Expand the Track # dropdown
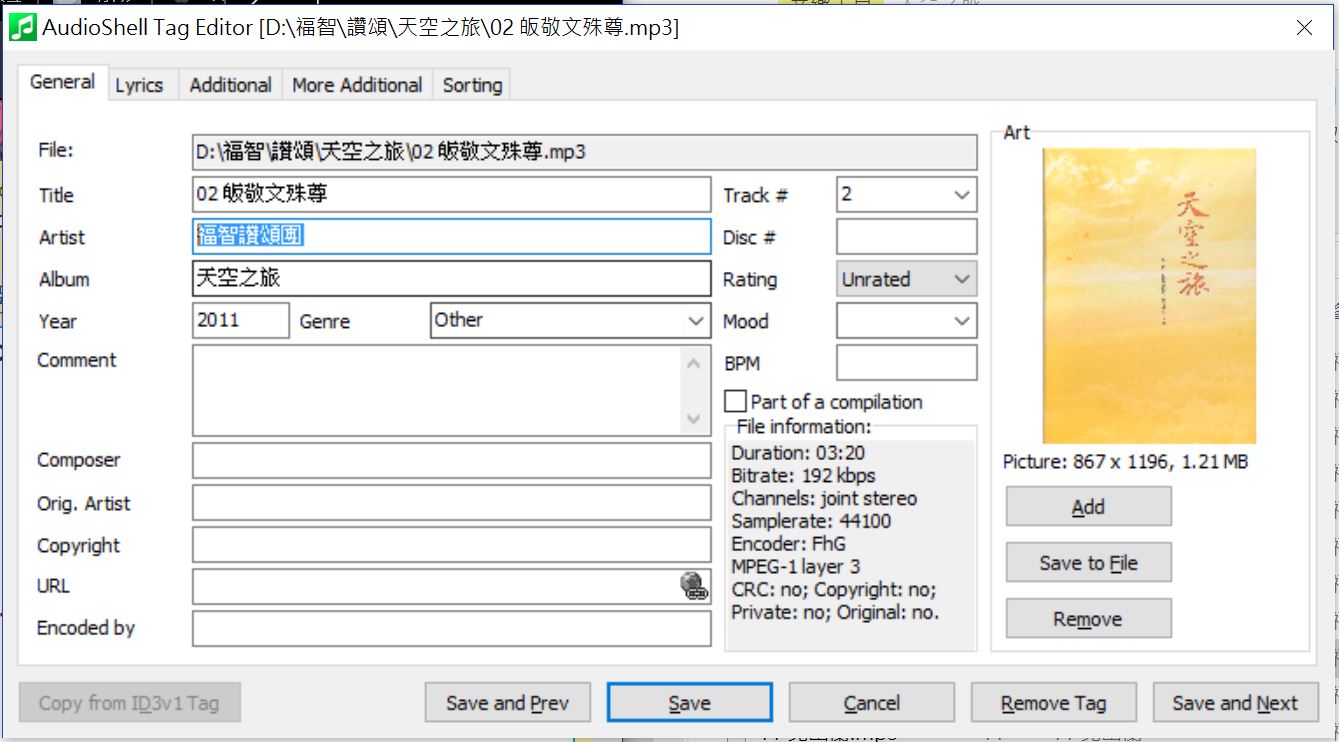 pos(962,195)
